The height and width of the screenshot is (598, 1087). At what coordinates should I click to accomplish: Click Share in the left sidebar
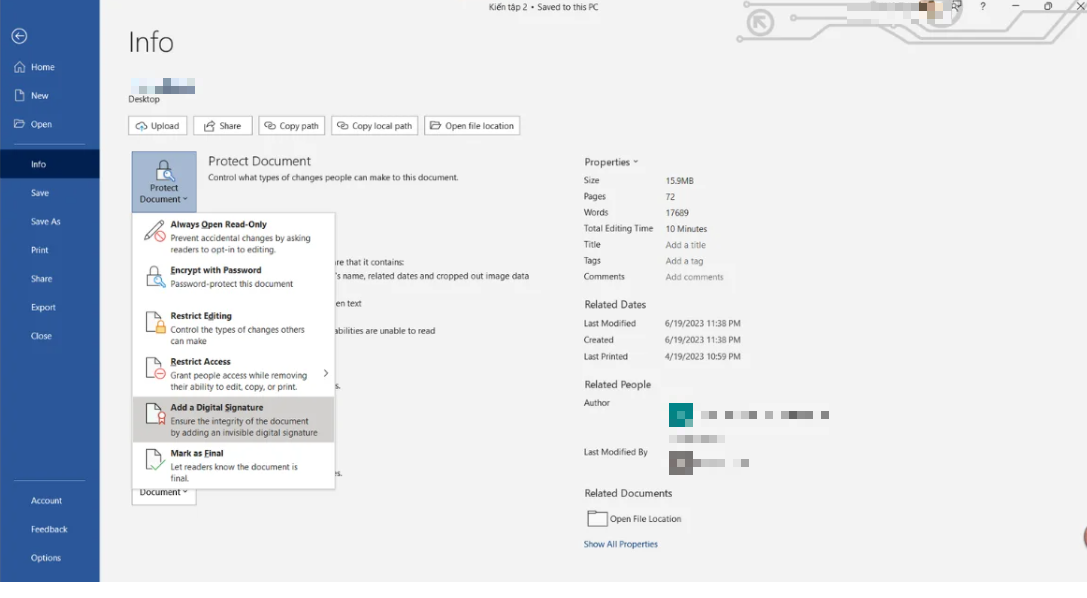pyautogui.click(x=49, y=279)
